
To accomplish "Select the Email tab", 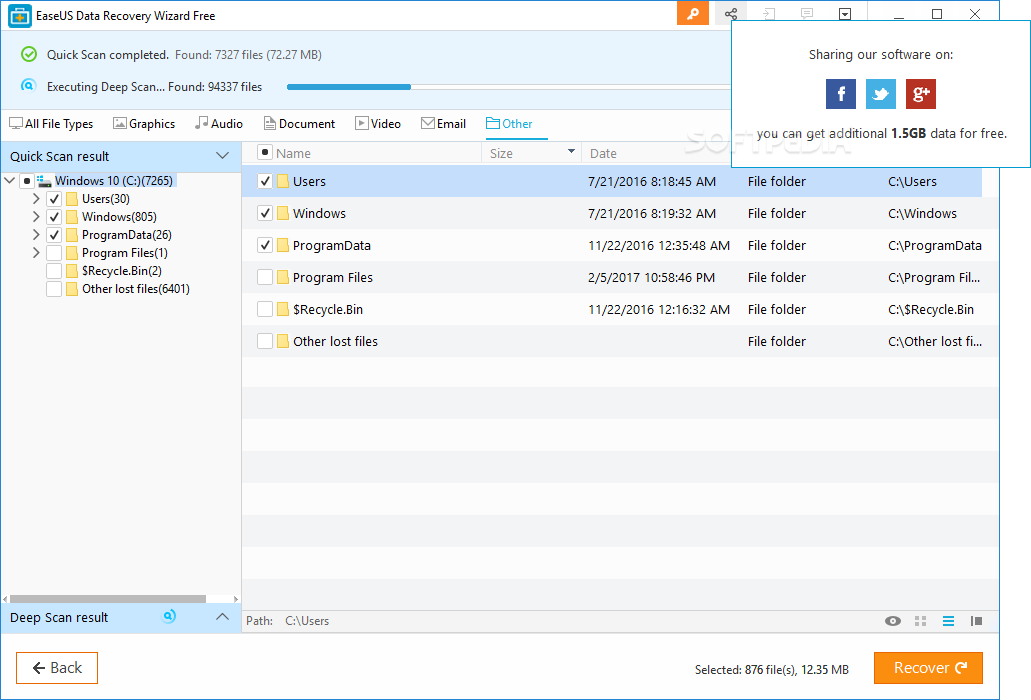I will [x=443, y=124].
